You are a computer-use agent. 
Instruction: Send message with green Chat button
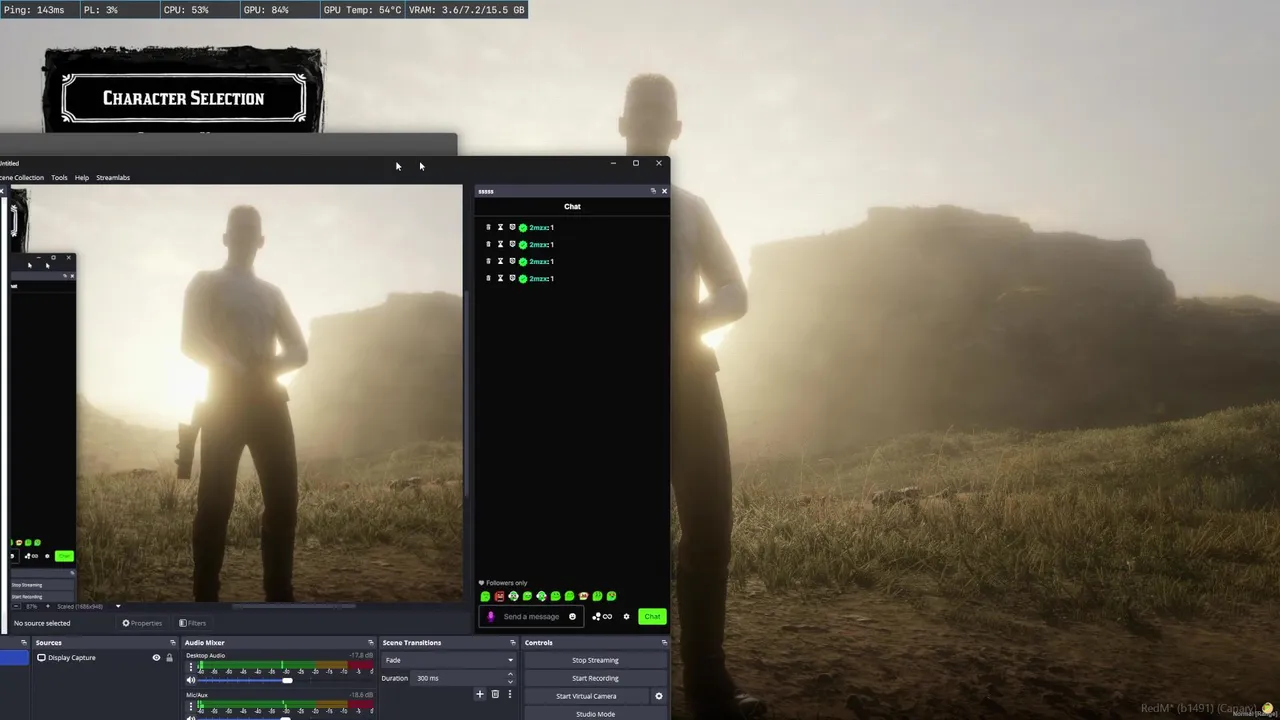pos(652,616)
